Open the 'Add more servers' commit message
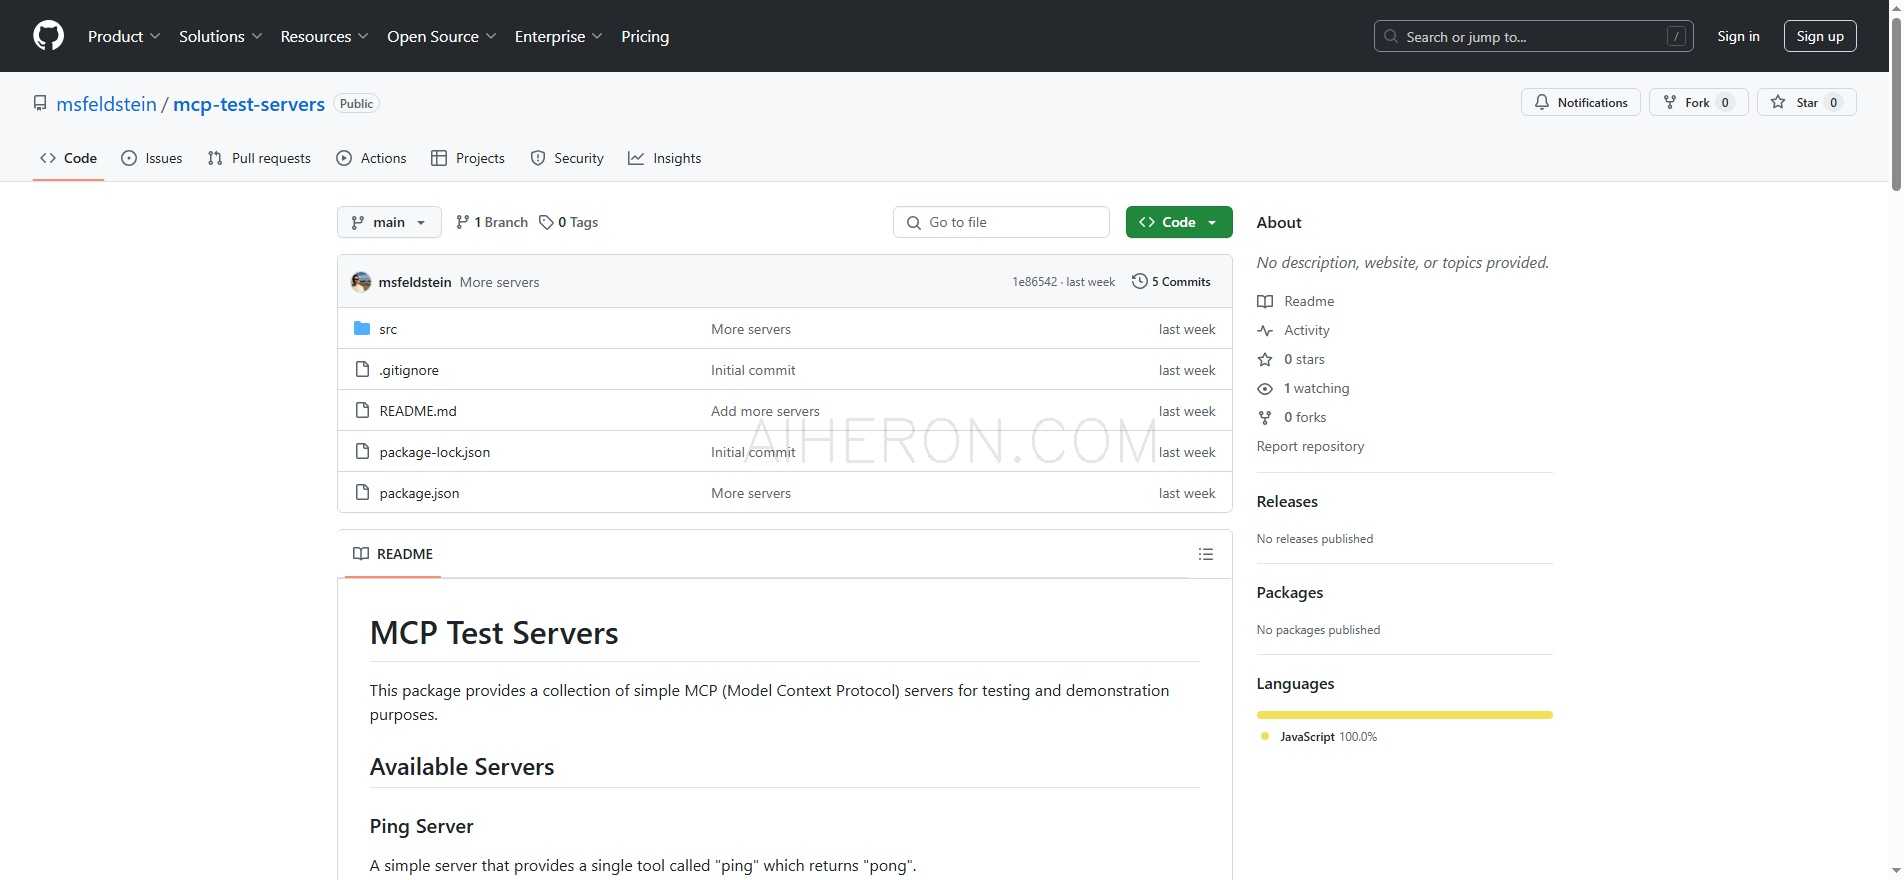The width and height of the screenshot is (1904, 880). tap(765, 411)
